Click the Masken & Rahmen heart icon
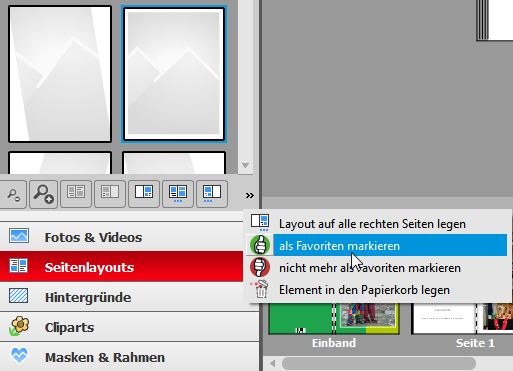This screenshot has width=513, height=371. tap(19, 355)
